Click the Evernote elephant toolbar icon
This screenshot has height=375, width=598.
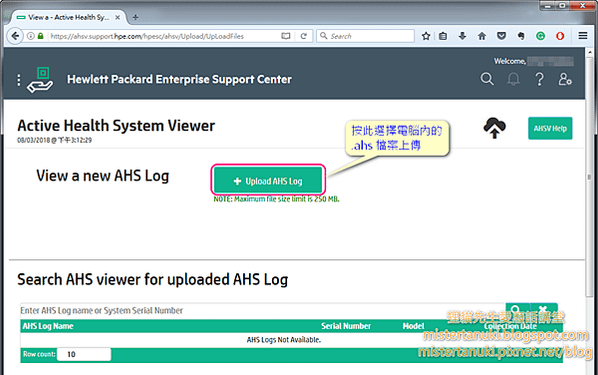(x=521, y=36)
